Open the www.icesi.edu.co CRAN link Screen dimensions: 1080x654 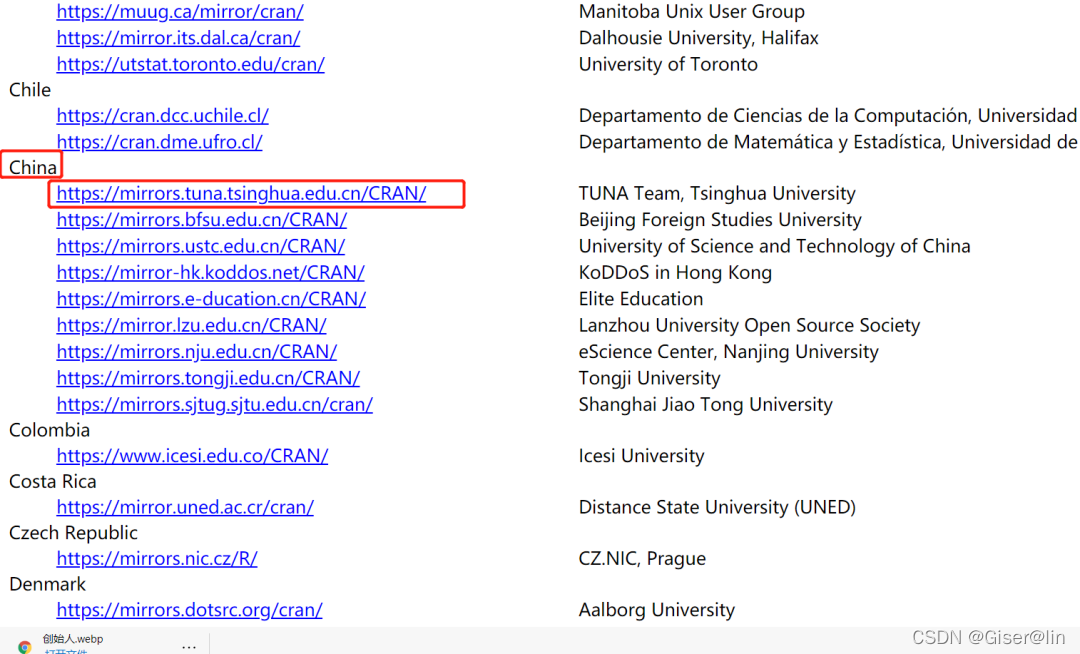pyautogui.click(x=193, y=456)
